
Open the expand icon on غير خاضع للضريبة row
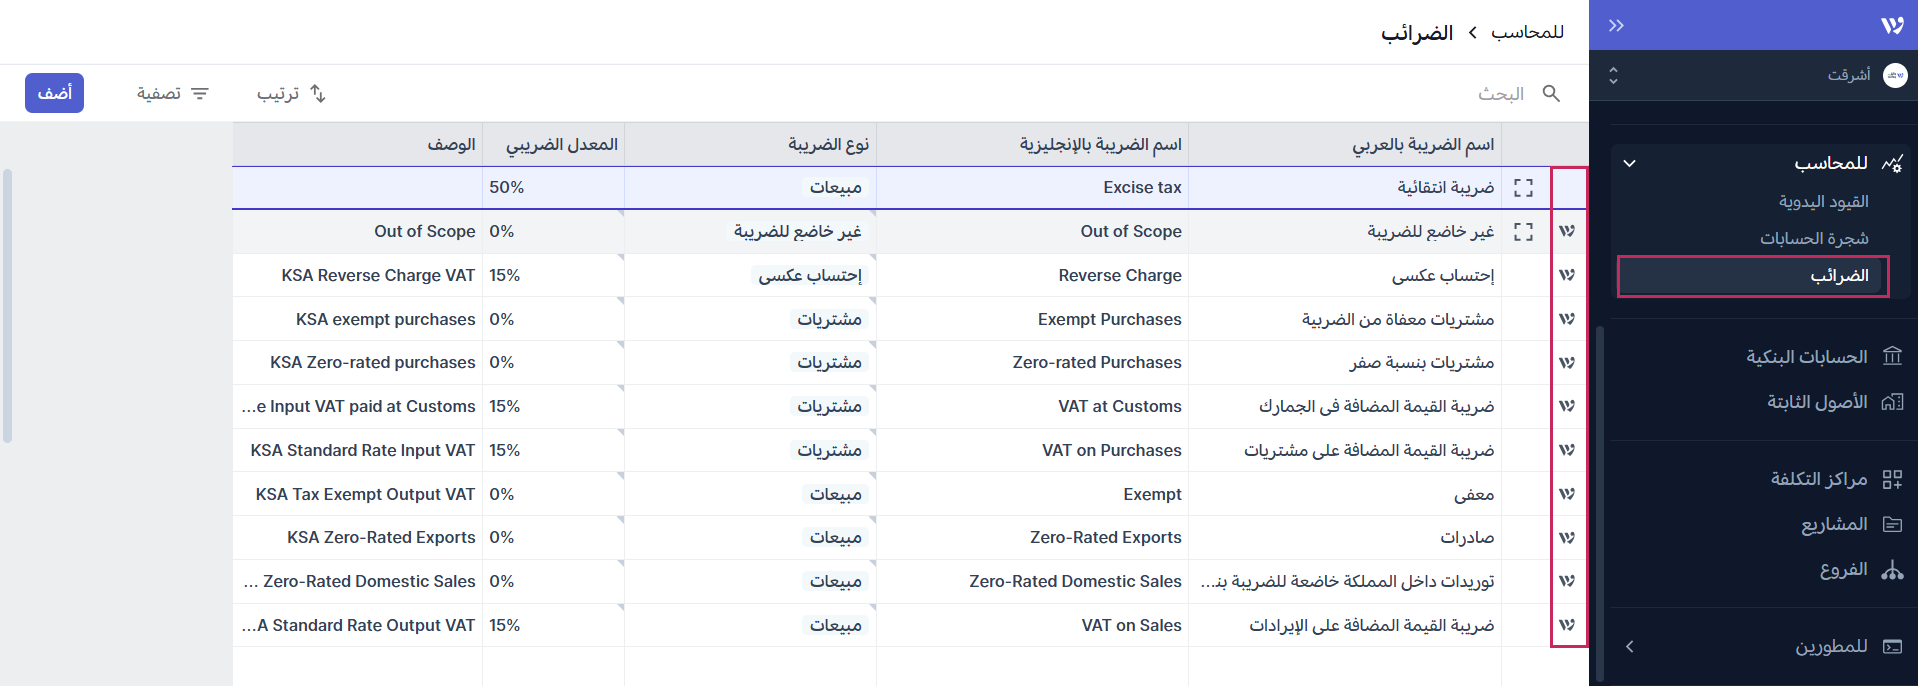coord(1523,232)
